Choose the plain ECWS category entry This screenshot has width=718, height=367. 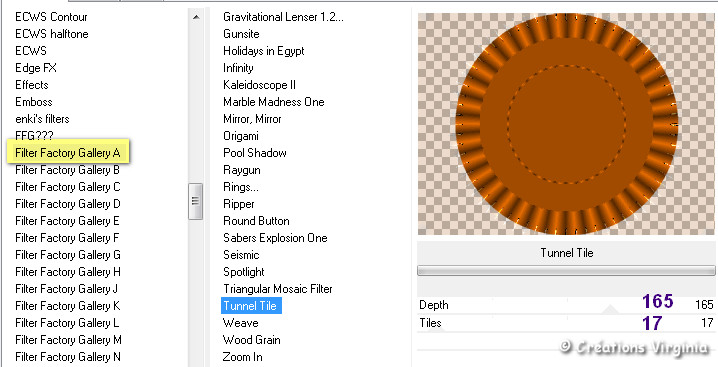click(31, 51)
